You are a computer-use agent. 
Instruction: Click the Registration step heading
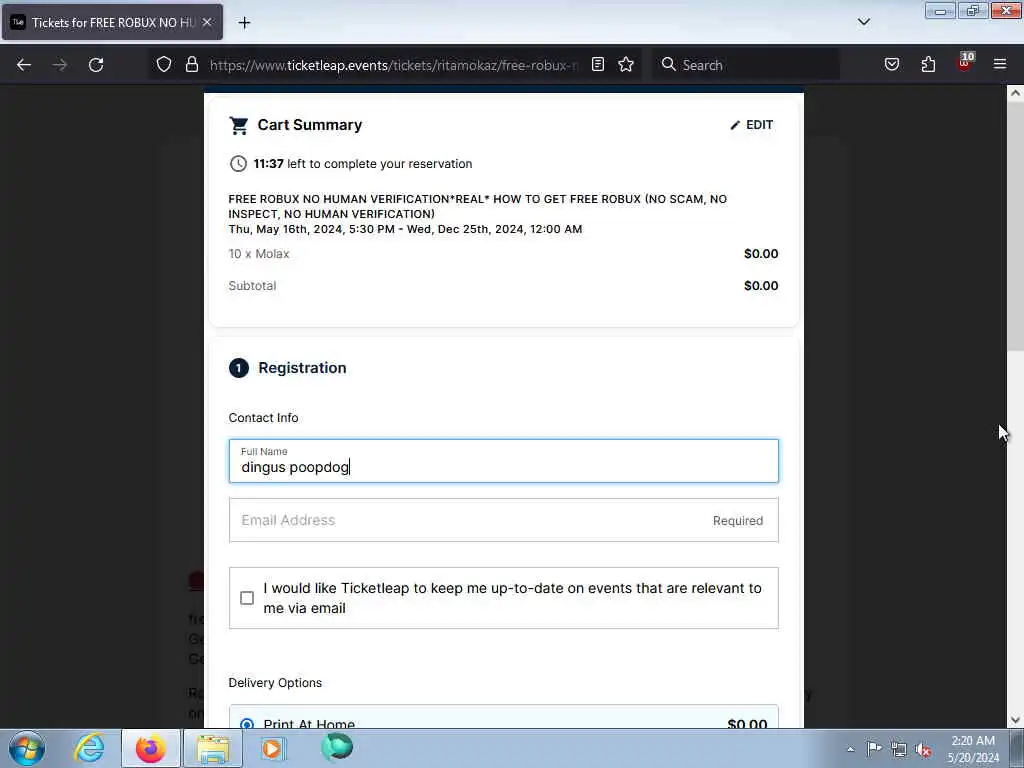302,368
